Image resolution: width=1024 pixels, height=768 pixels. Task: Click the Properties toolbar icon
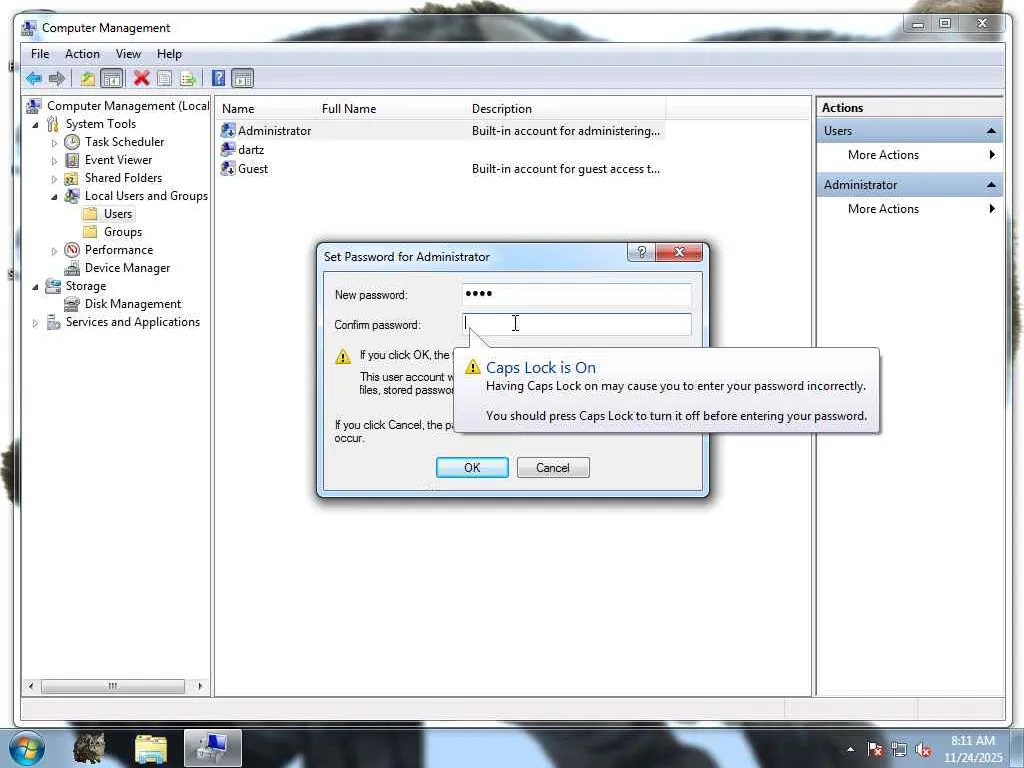click(x=165, y=79)
